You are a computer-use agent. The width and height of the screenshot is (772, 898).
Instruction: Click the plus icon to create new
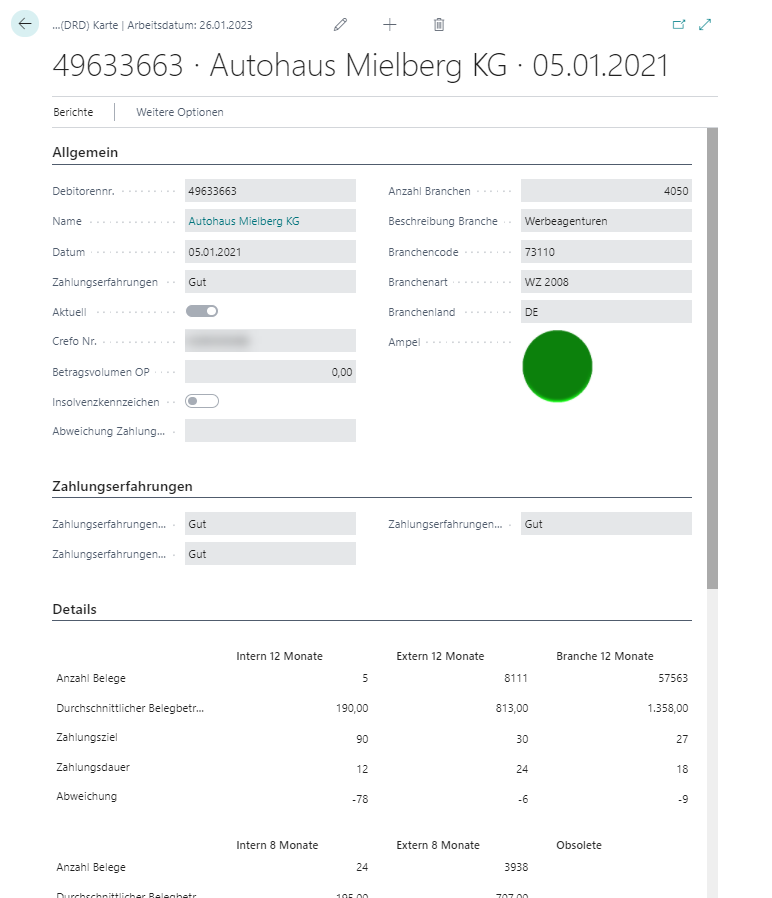coord(390,24)
